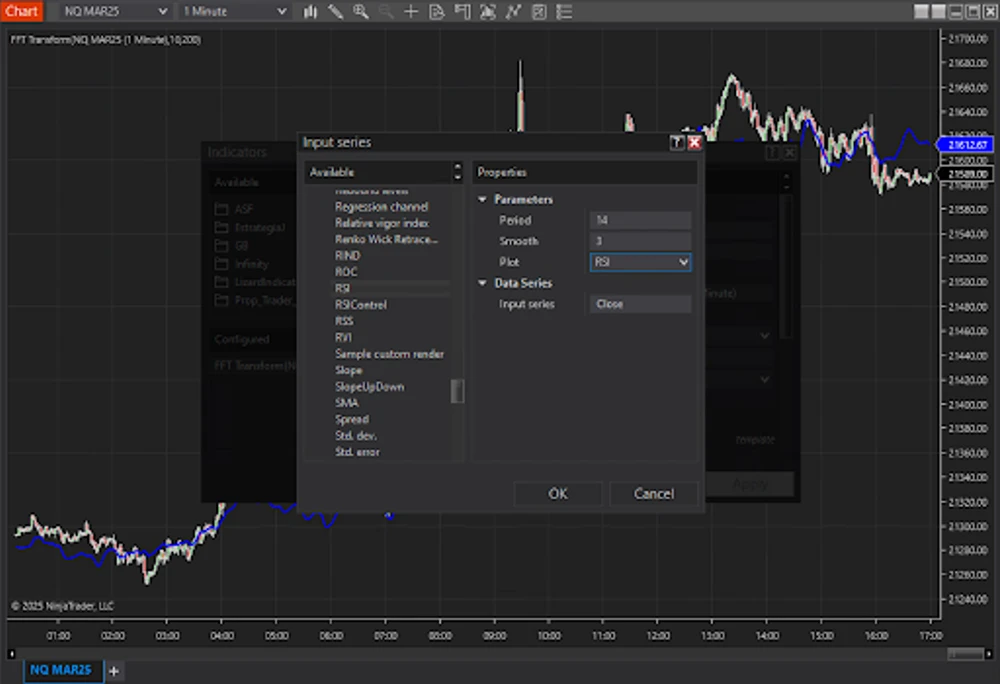The width and height of the screenshot is (1000, 684).
Task: Click the chart properties square icon
Action: (x=539, y=11)
